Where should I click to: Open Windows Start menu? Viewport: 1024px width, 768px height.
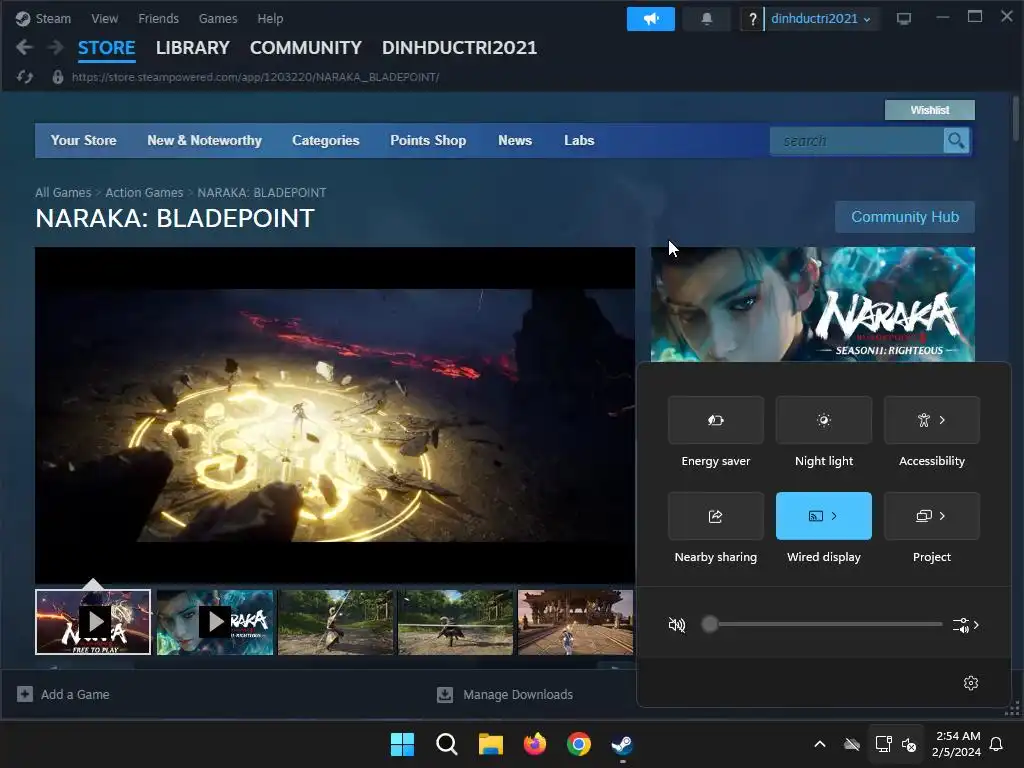pyautogui.click(x=402, y=744)
